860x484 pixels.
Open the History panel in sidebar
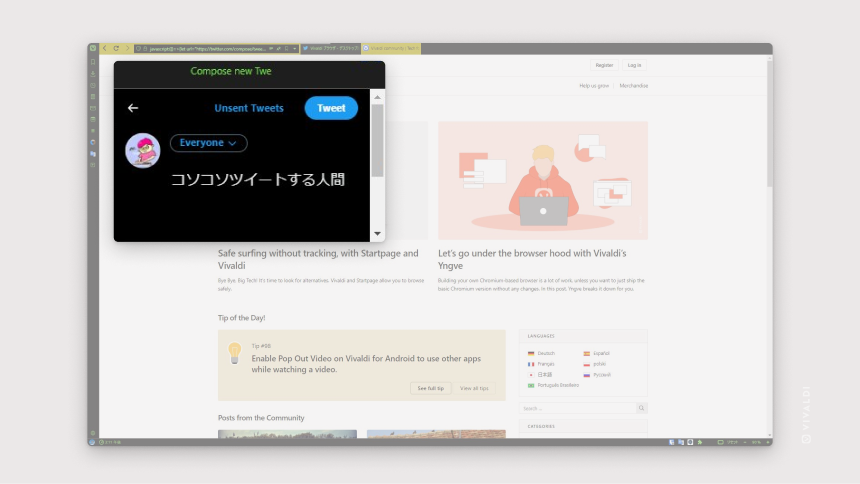93,85
